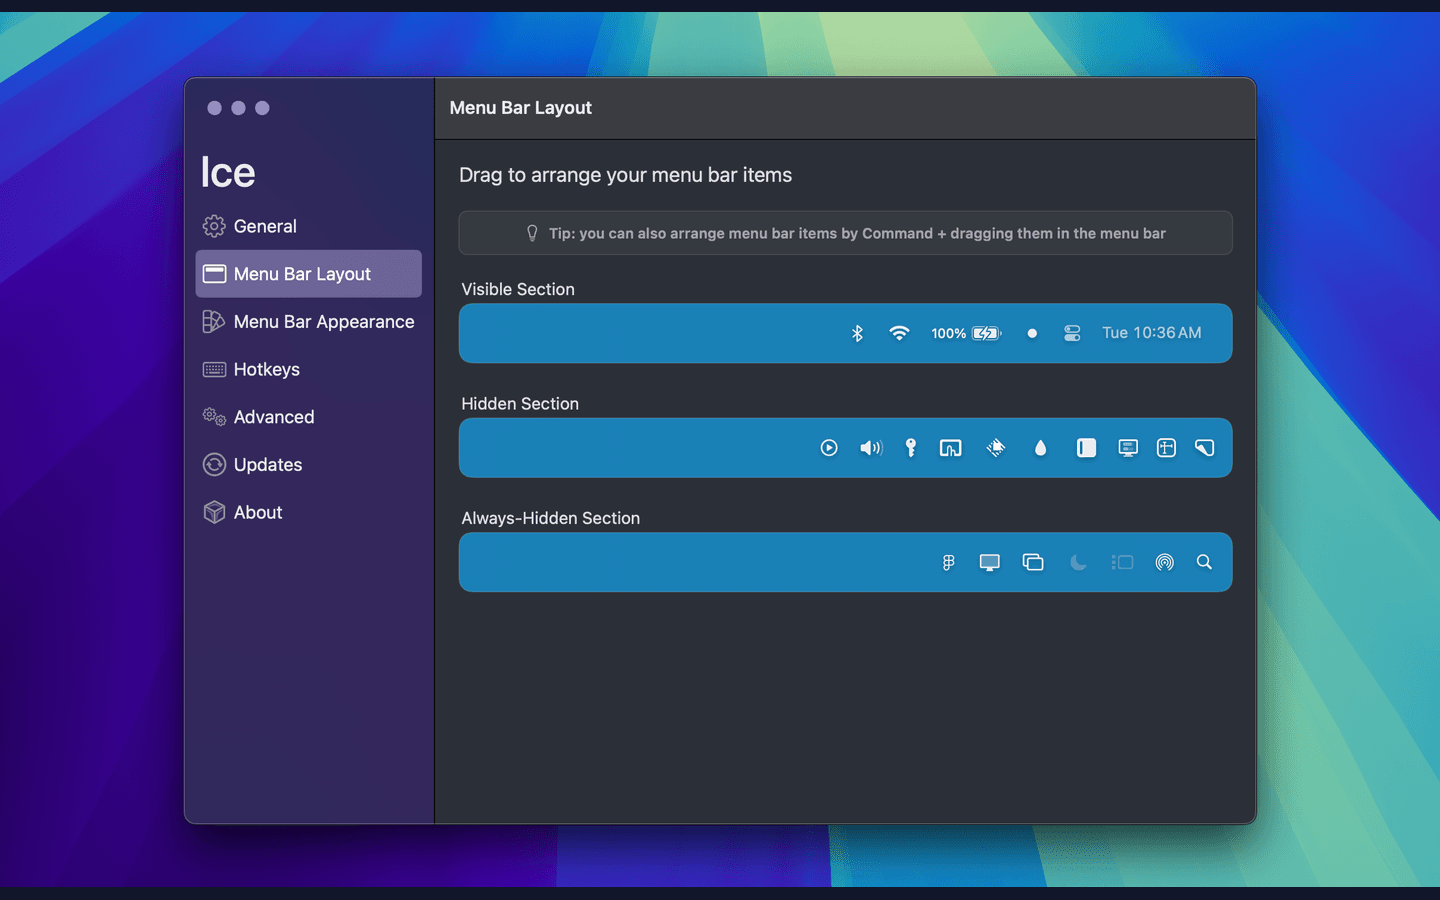Click the folded-corner tag icon in Hidden Section

click(x=1205, y=448)
